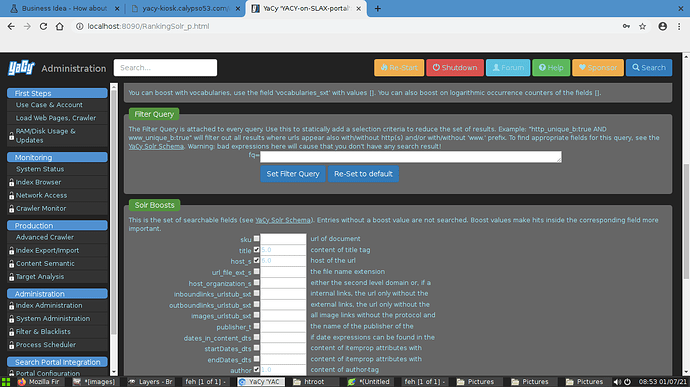690x387 pixels.
Task: Click sidebar scrollbar down arrow
Action: (114, 372)
